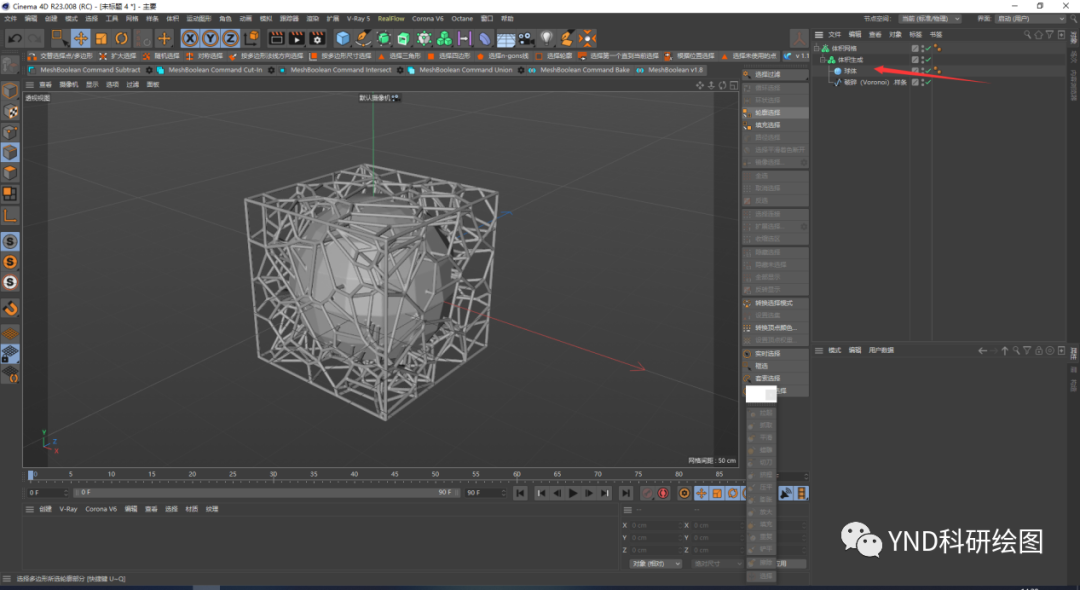Click the Light bulb icon
The image size is (1080, 590).
(547, 39)
